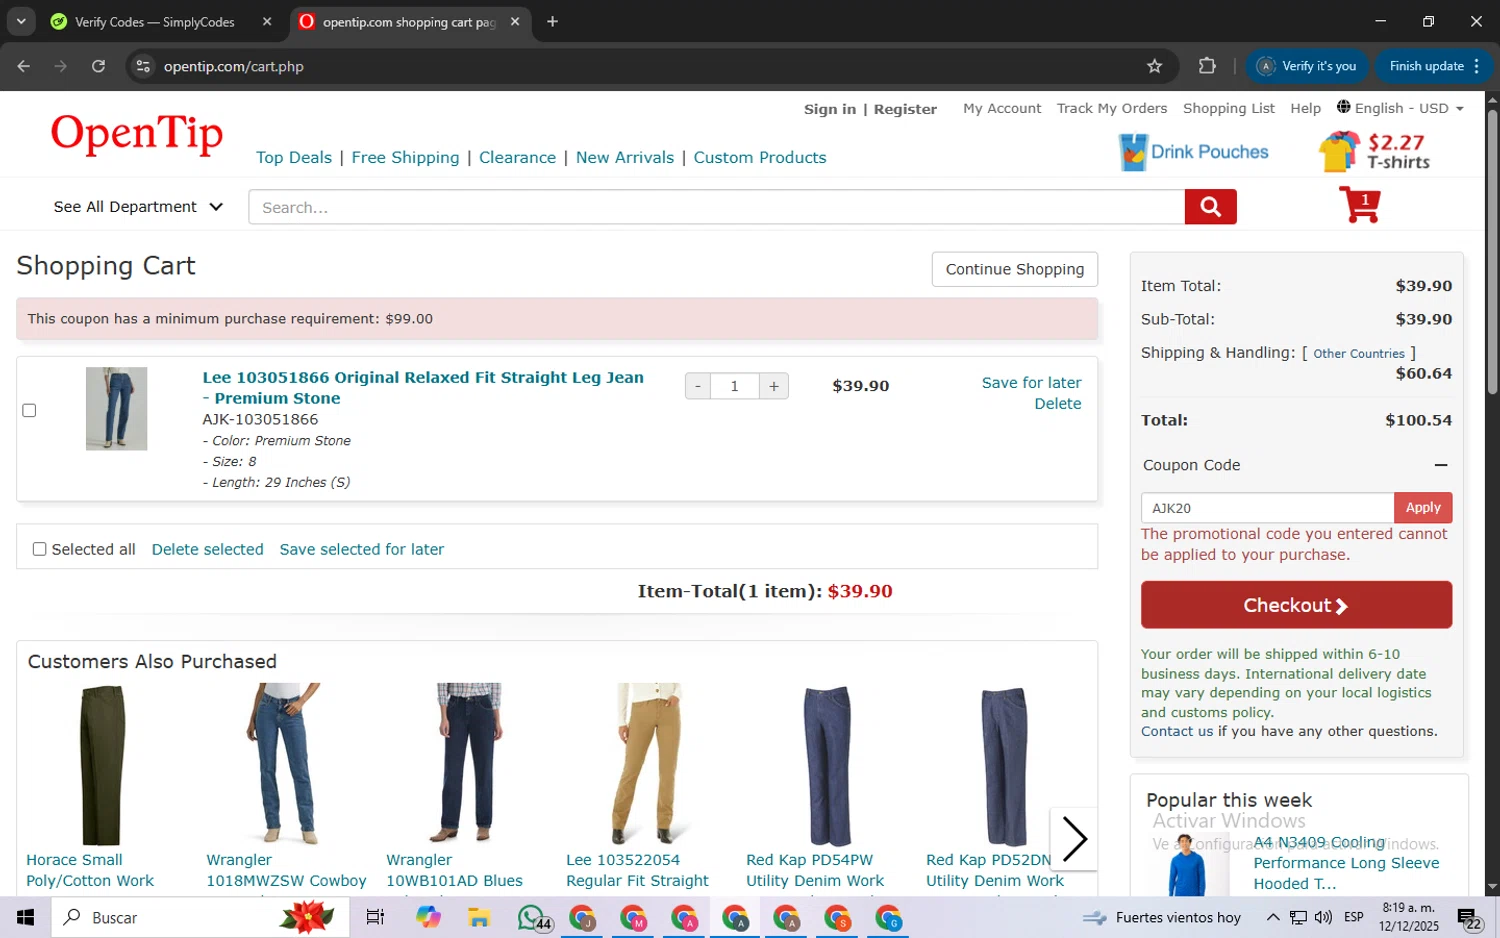Show next Customers Also Purchased items
Viewport: 1500px width, 938px height.
pos(1074,839)
